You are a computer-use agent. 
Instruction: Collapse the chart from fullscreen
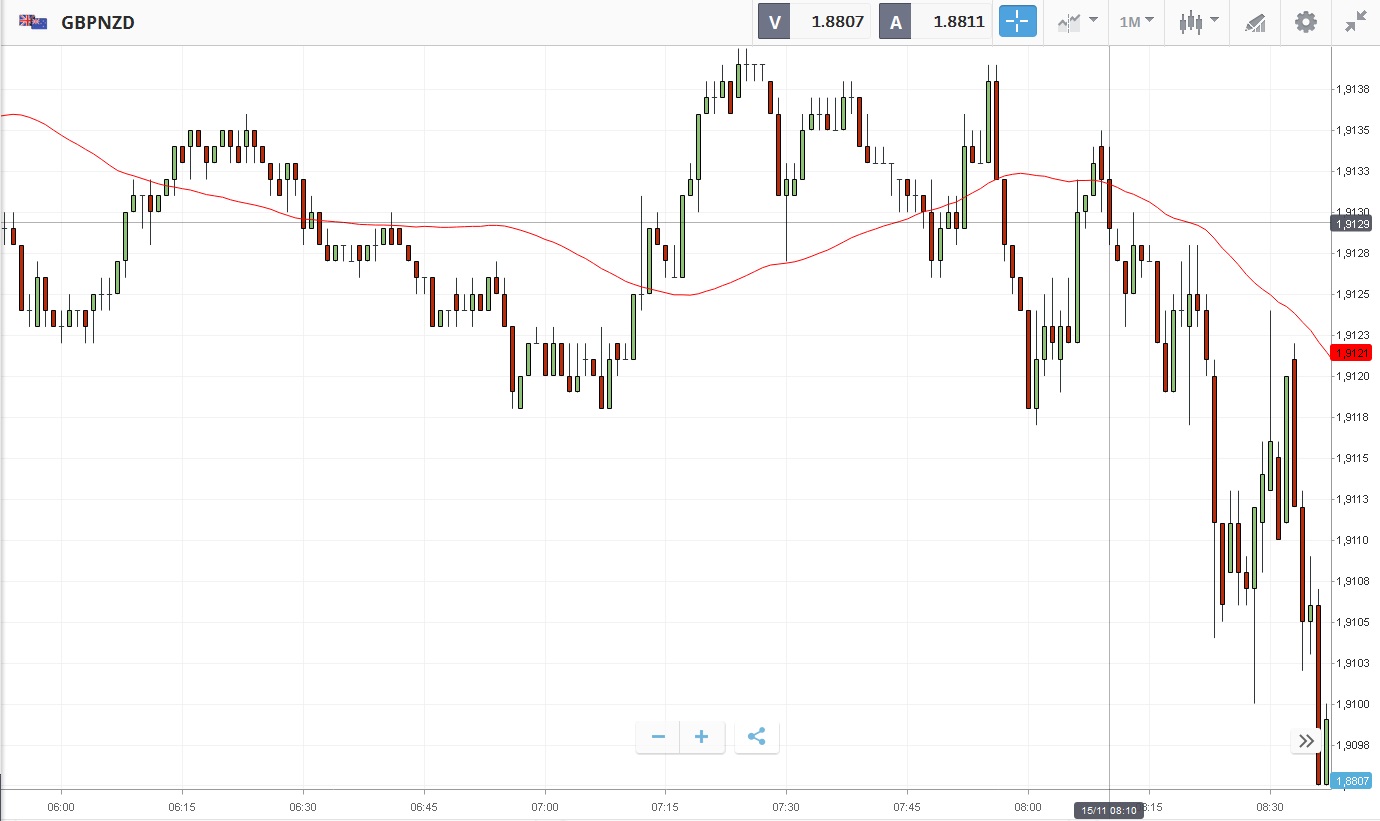tap(1355, 22)
